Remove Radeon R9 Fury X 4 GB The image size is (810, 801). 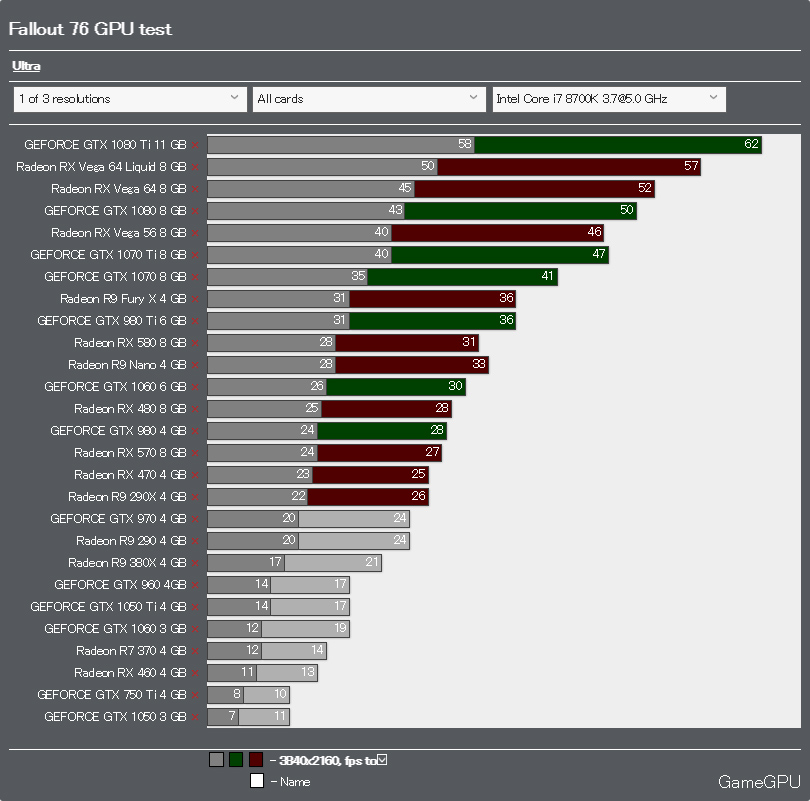195,299
